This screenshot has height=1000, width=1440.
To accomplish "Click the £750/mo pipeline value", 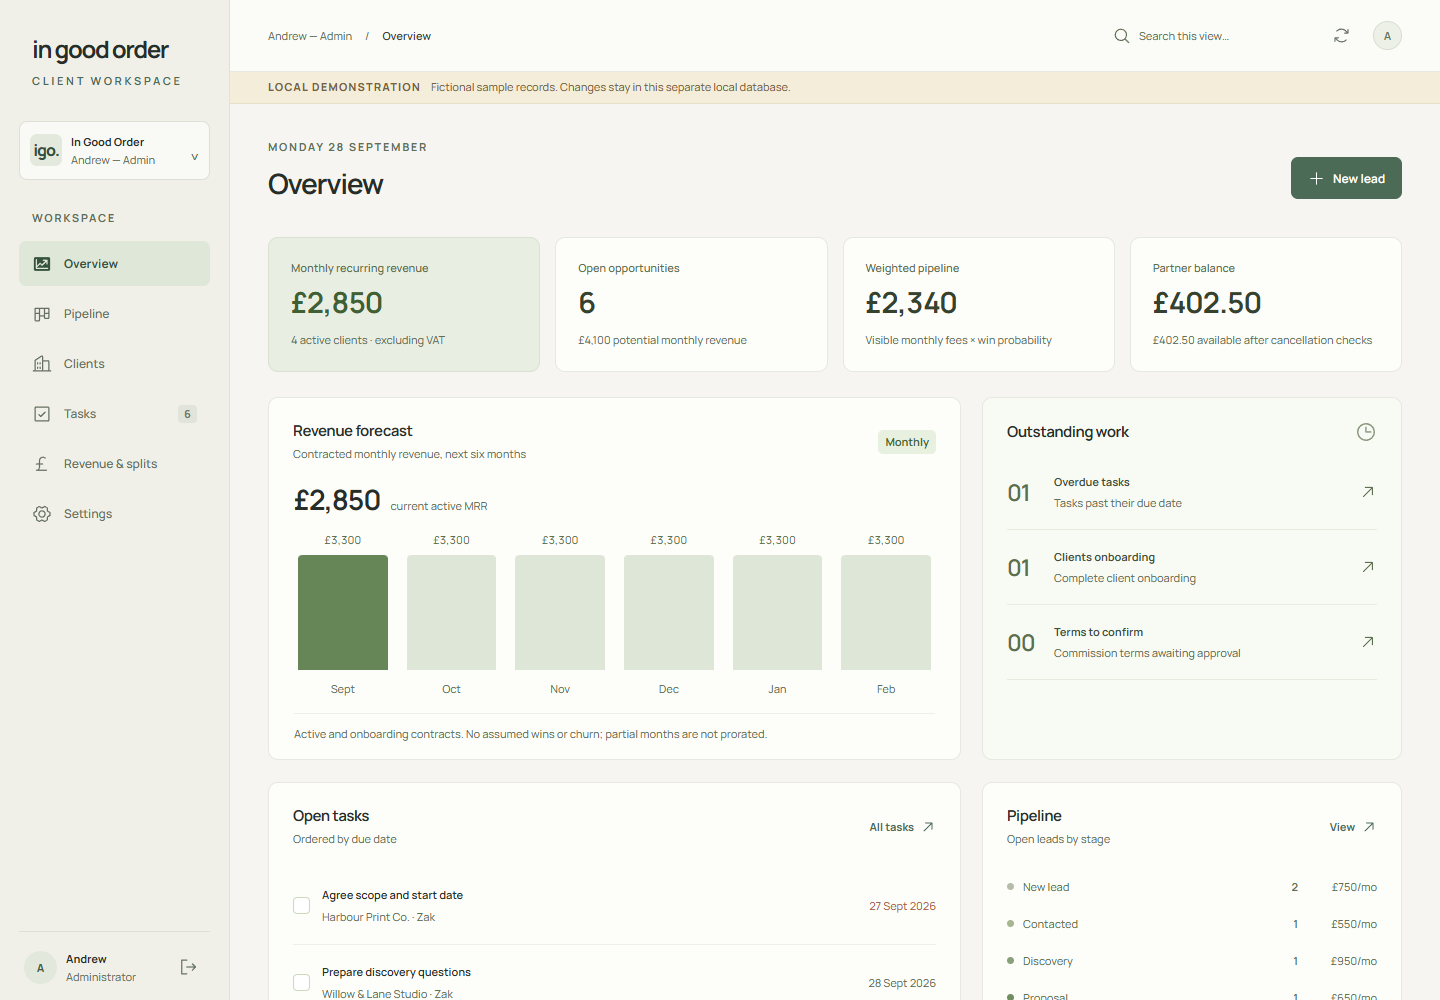I will click(x=1354, y=887).
